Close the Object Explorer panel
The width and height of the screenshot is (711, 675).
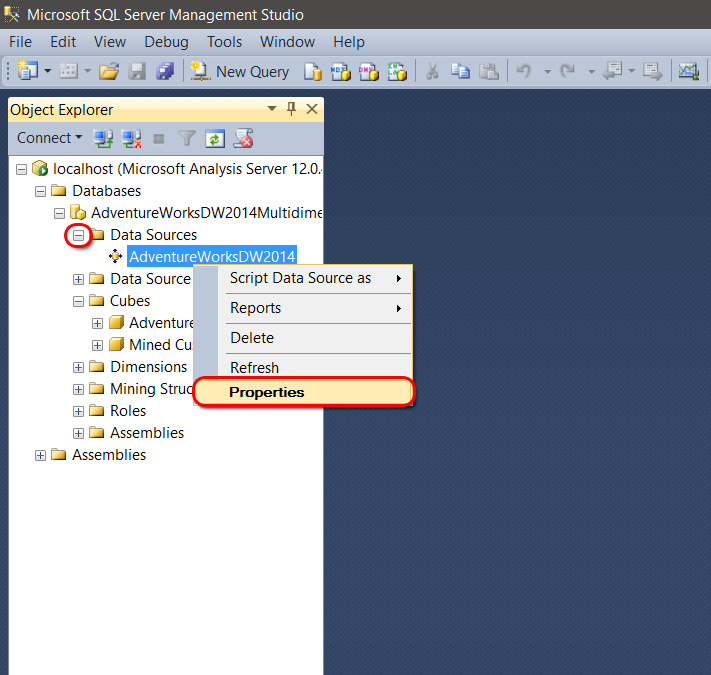312,109
